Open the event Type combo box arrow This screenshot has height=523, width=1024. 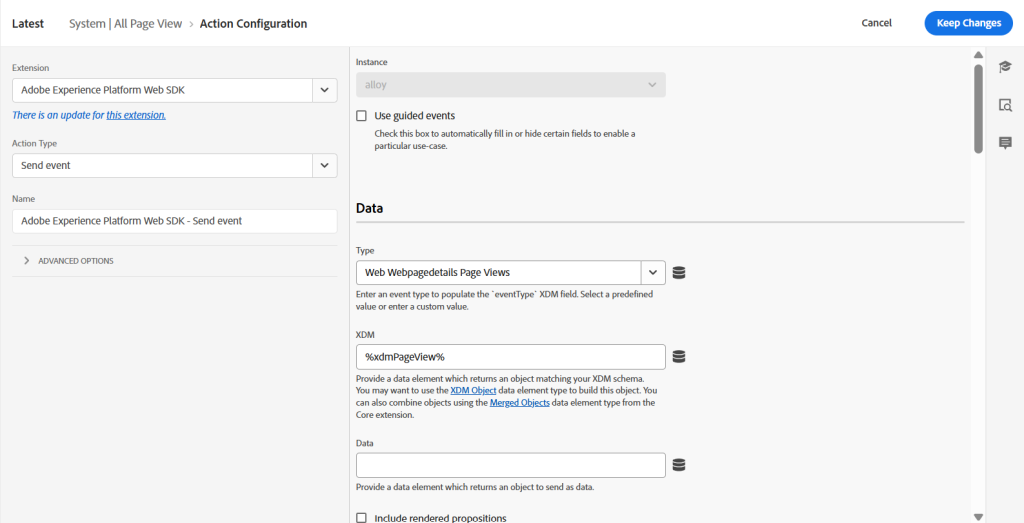pos(653,272)
